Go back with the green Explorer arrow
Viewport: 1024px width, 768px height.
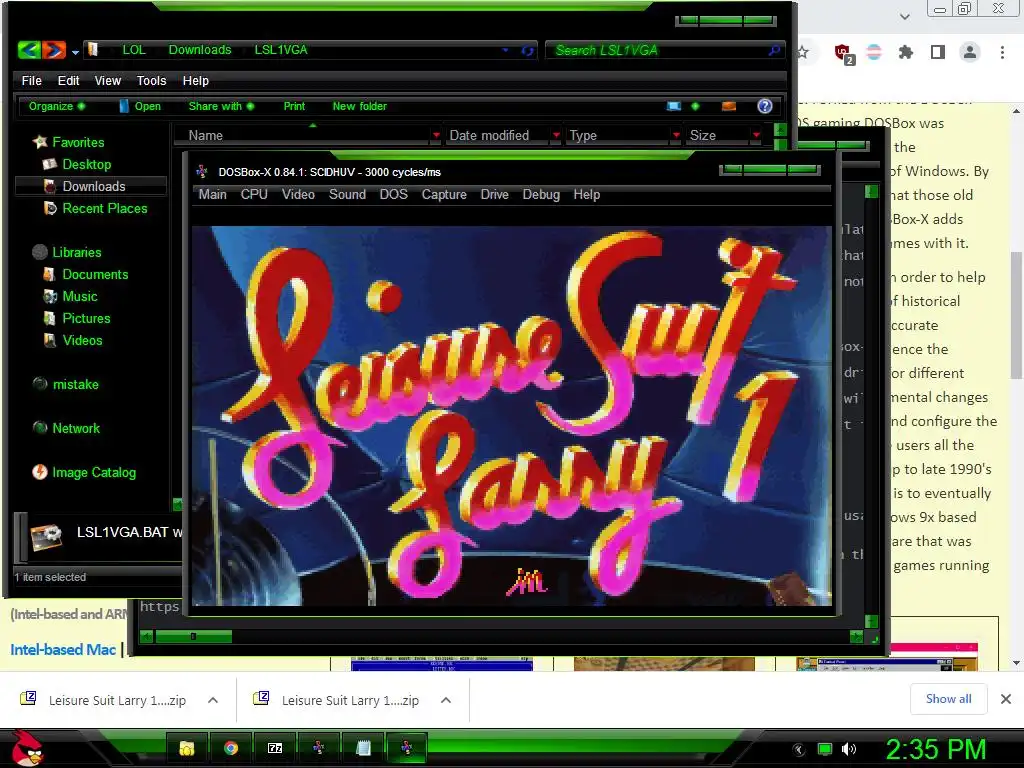[29, 50]
